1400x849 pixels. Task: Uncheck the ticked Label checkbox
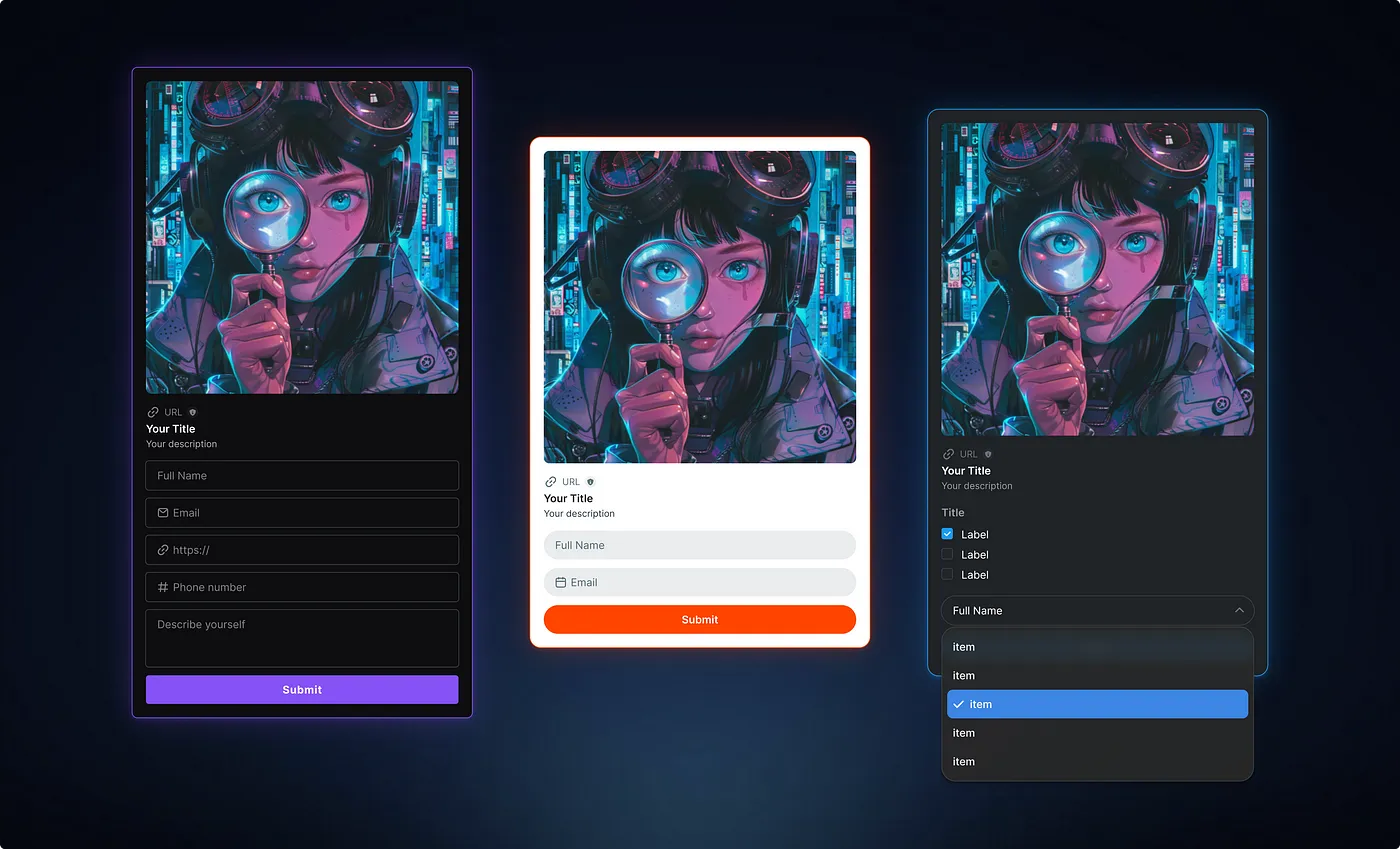point(948,534)
